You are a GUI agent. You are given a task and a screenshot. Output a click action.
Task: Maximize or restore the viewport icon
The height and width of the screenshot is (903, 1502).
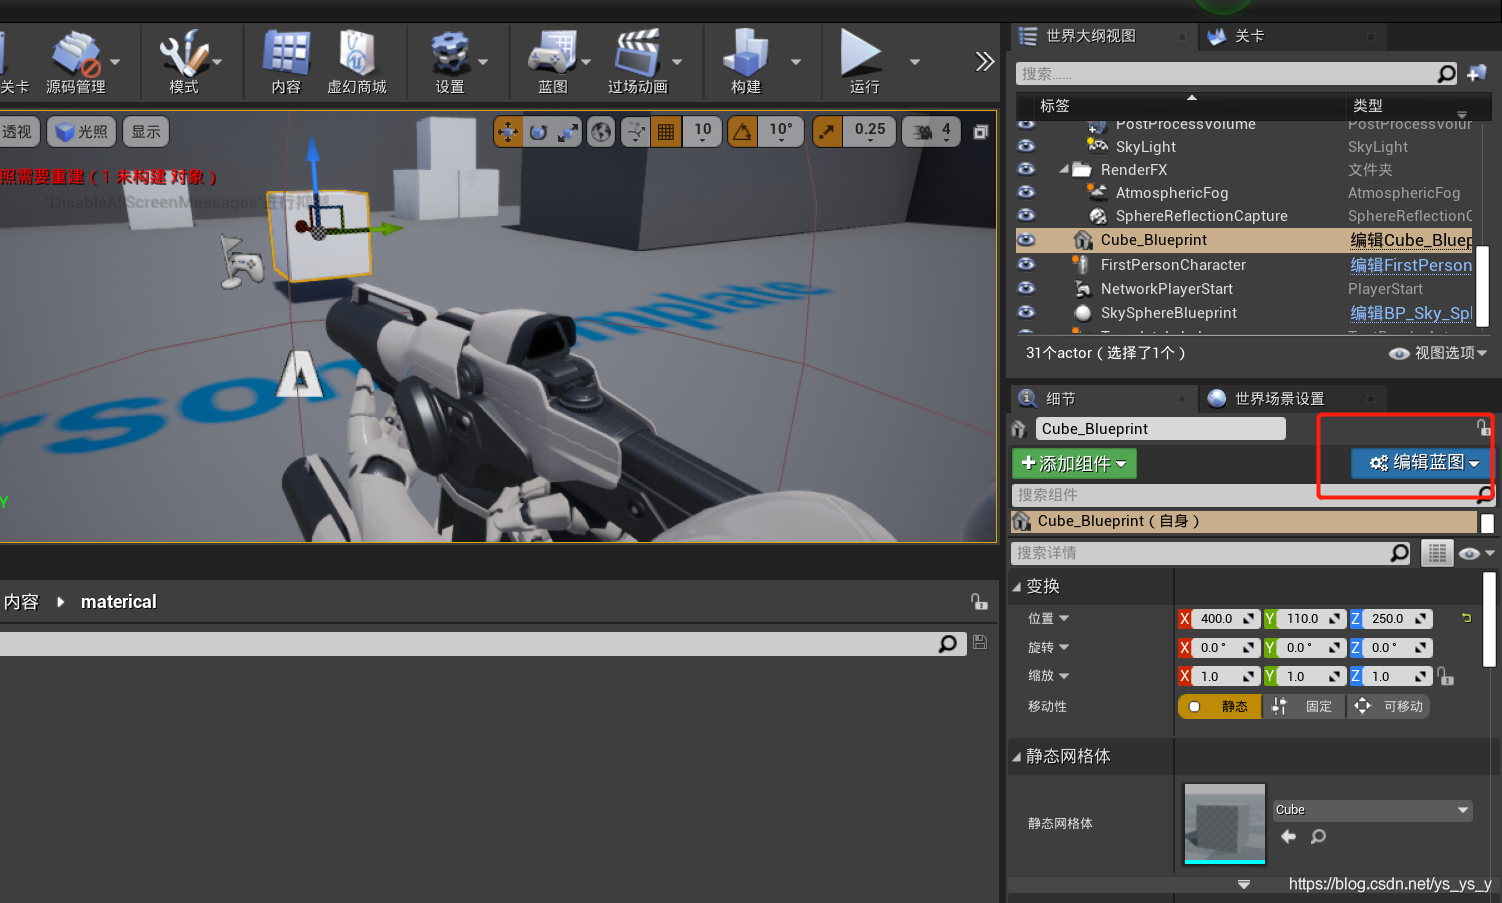tap(981, 132)
